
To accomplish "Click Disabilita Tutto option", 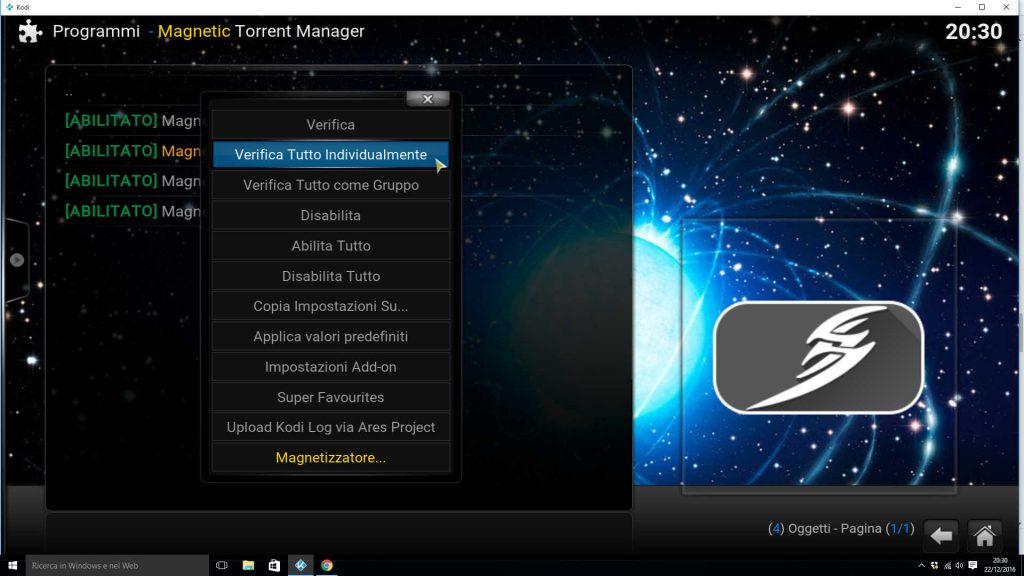I will (330, 276).
